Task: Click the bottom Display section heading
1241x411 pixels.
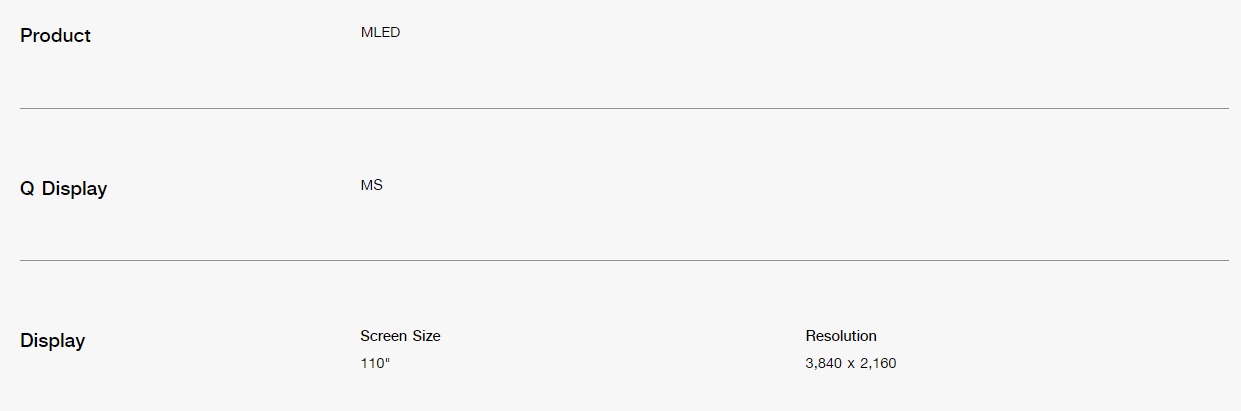Action: tap(52, 341)
